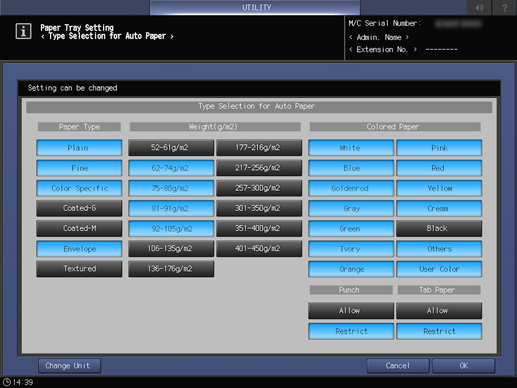The width and height of the screenshot is (517, 388).
Task: Open the UTILITY tab at top
Action: pyautogui.click(x=255, y=7)
